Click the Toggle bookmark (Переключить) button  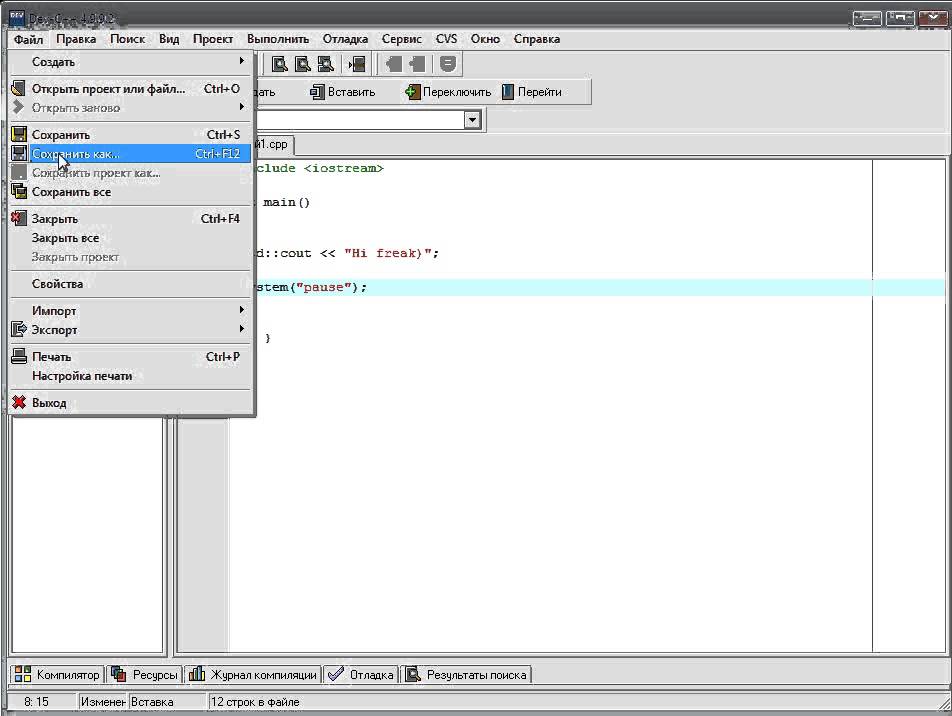pos(448,92)
